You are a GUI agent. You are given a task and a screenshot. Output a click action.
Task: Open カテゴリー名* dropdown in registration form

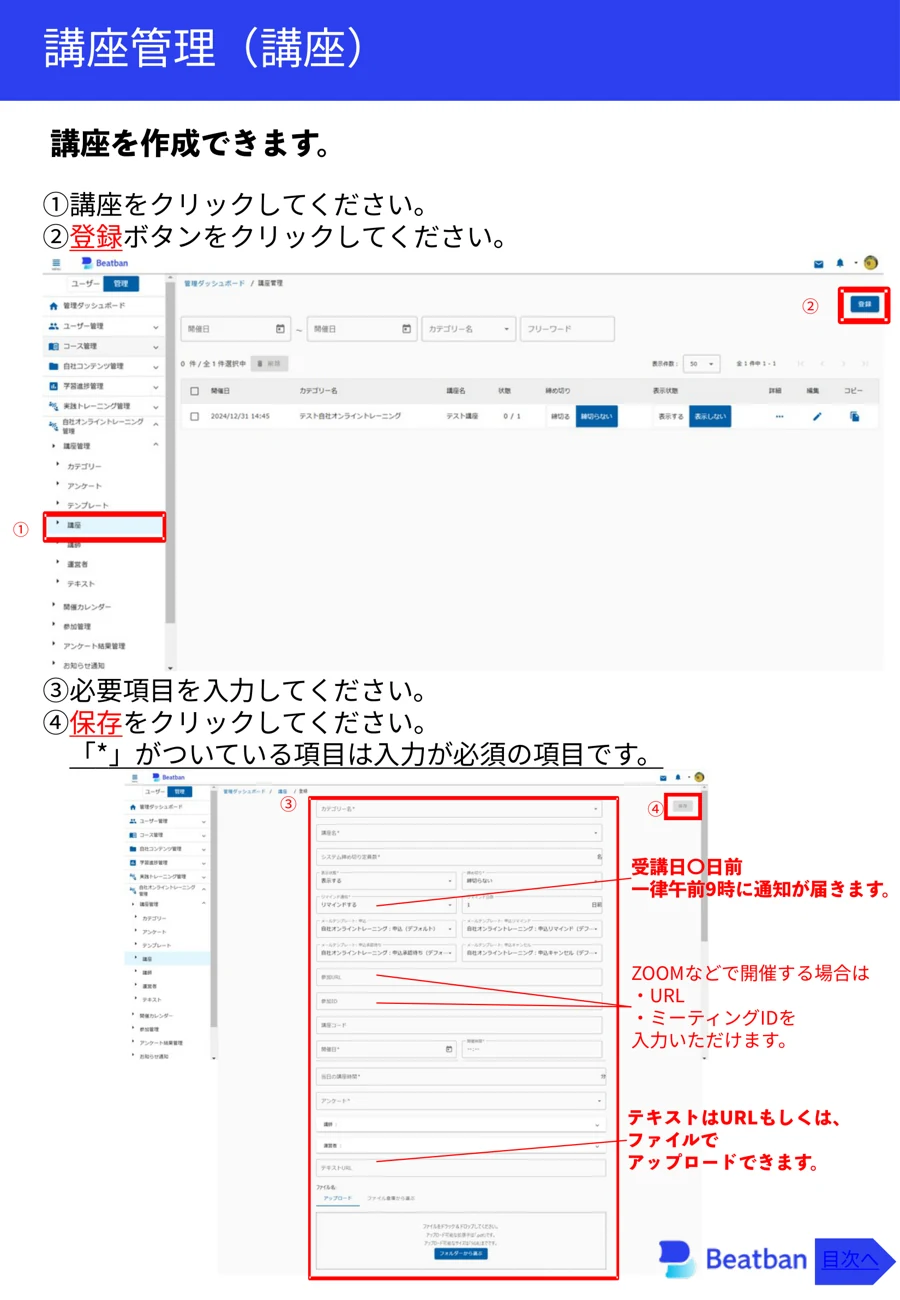pyautogui.click(x=459, y=808)
